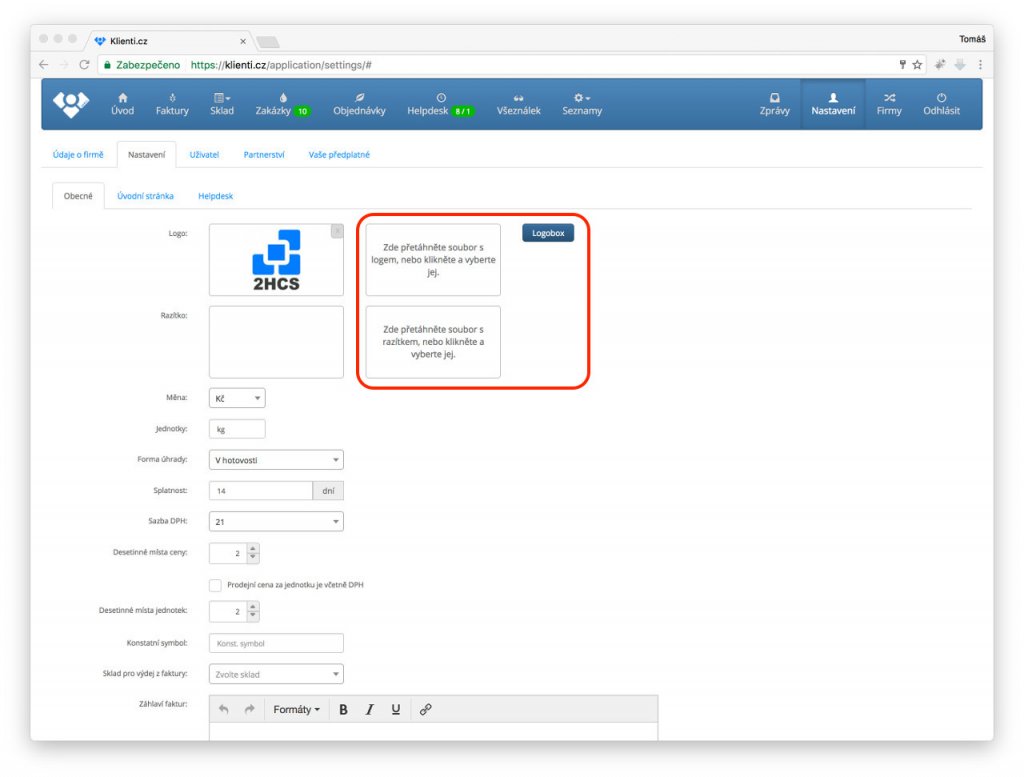Increase Desetinná místa ceny value
The height and width of the screenshot is (777, 1024).
[x=253, y=548]
